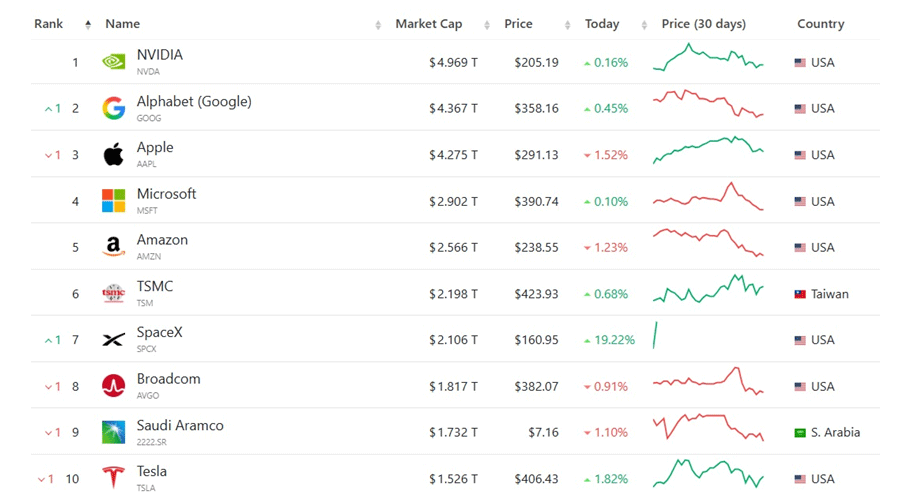
Task: Sort by Price column arrows
Action: click(x=567, y=25)
